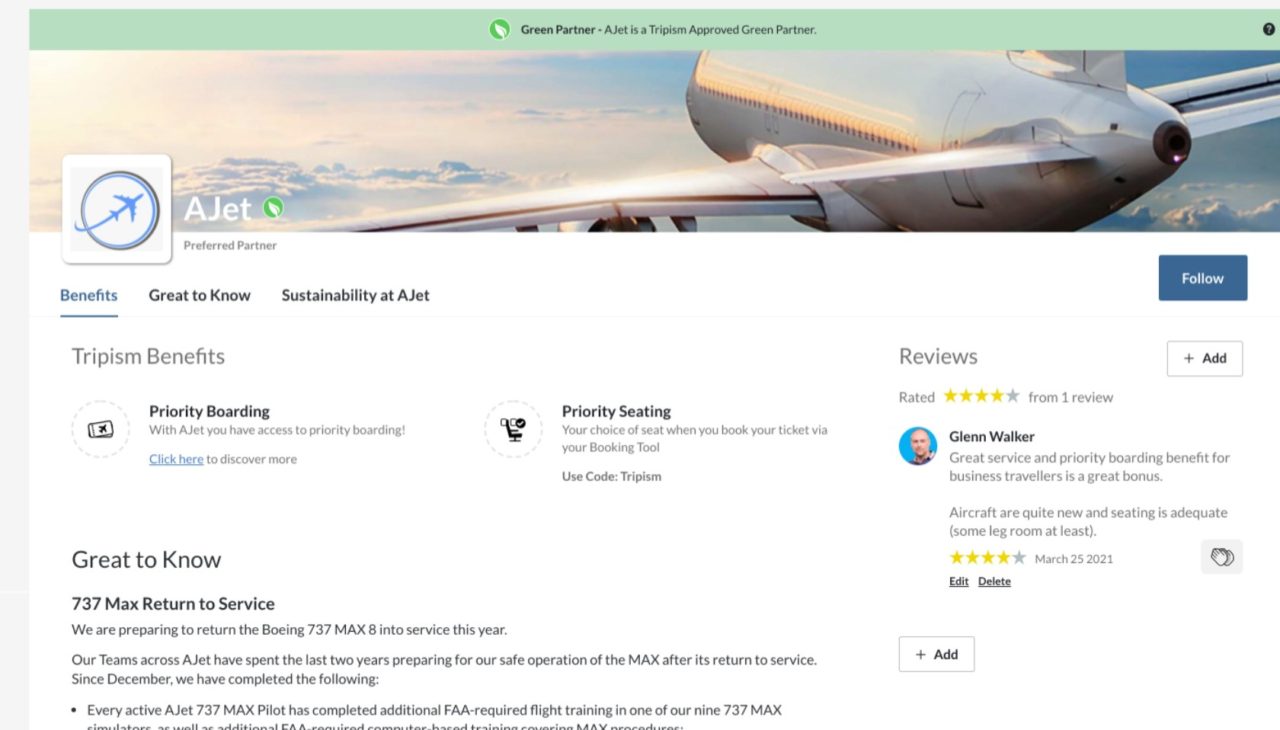
Task: Click the from 1 review text
Action: pos(1071,397)
